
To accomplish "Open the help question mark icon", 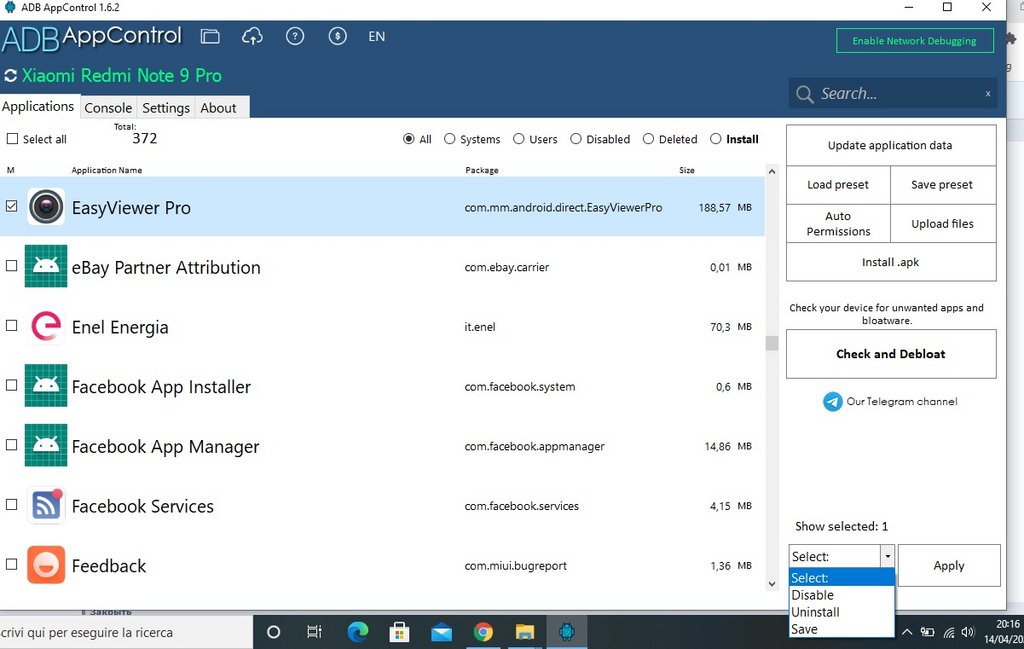I will 295,37.
